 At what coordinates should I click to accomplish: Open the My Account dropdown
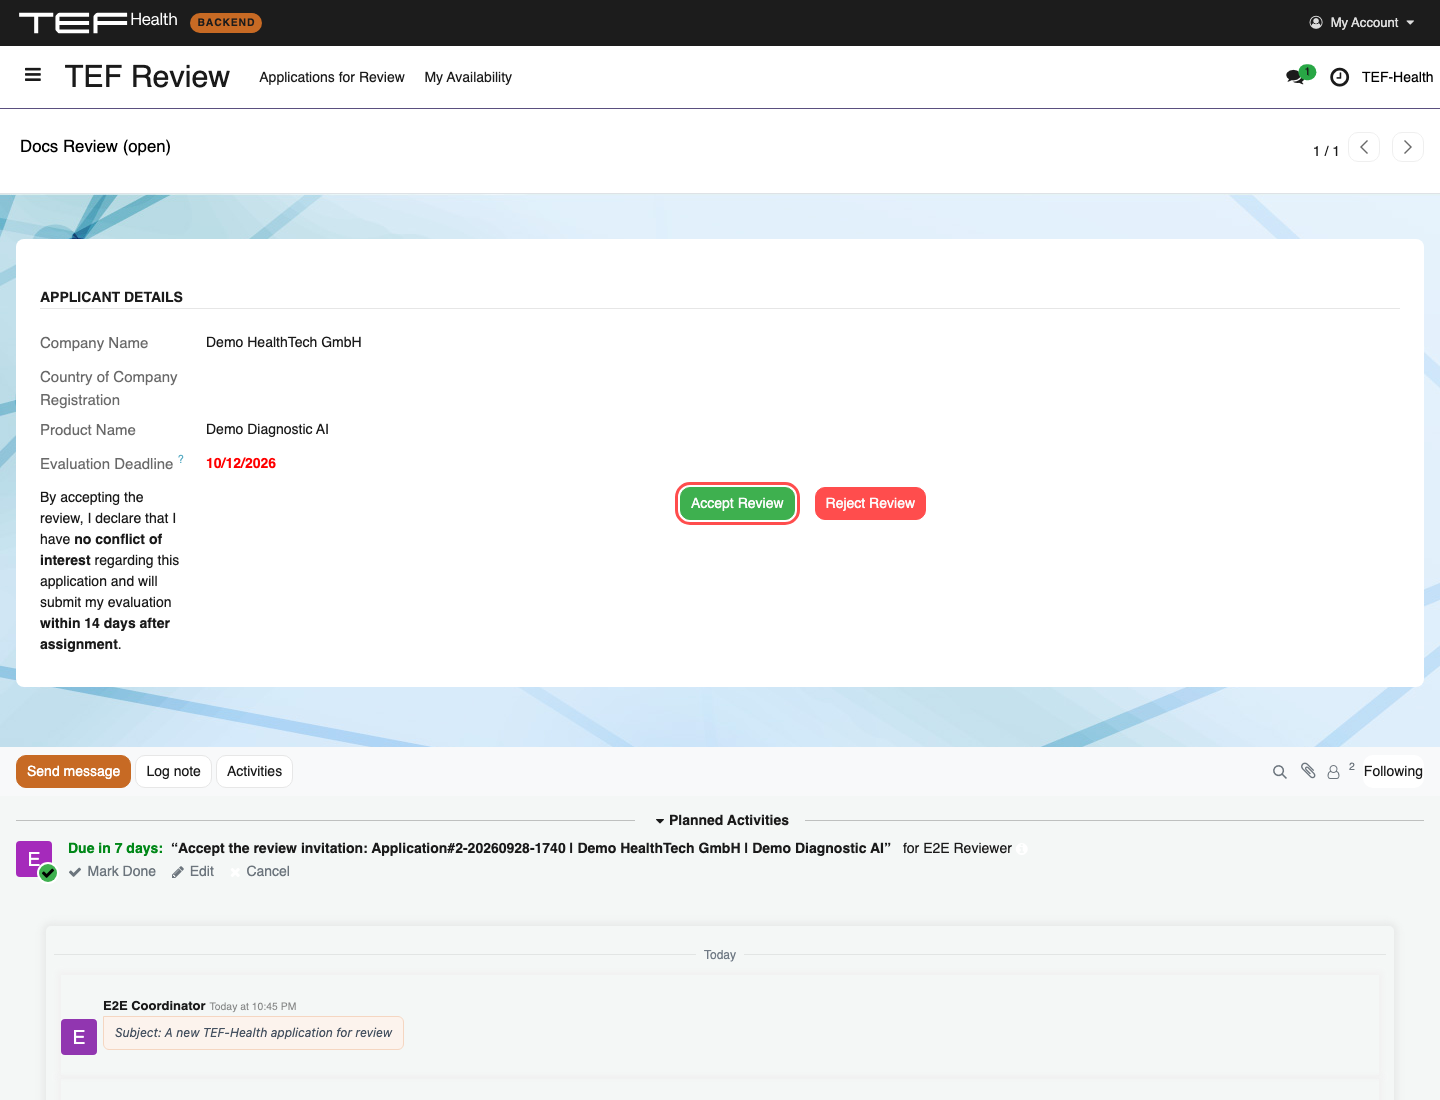click(x=1362, y=22)
